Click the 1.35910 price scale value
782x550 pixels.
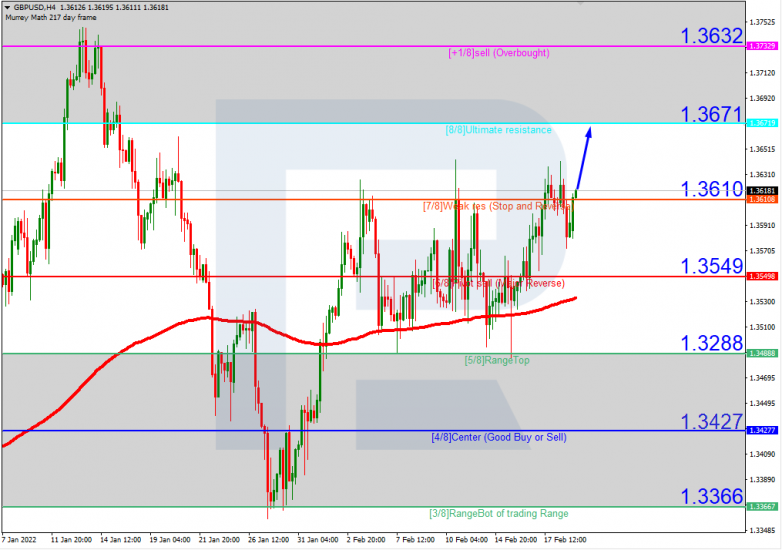[763, 226]
